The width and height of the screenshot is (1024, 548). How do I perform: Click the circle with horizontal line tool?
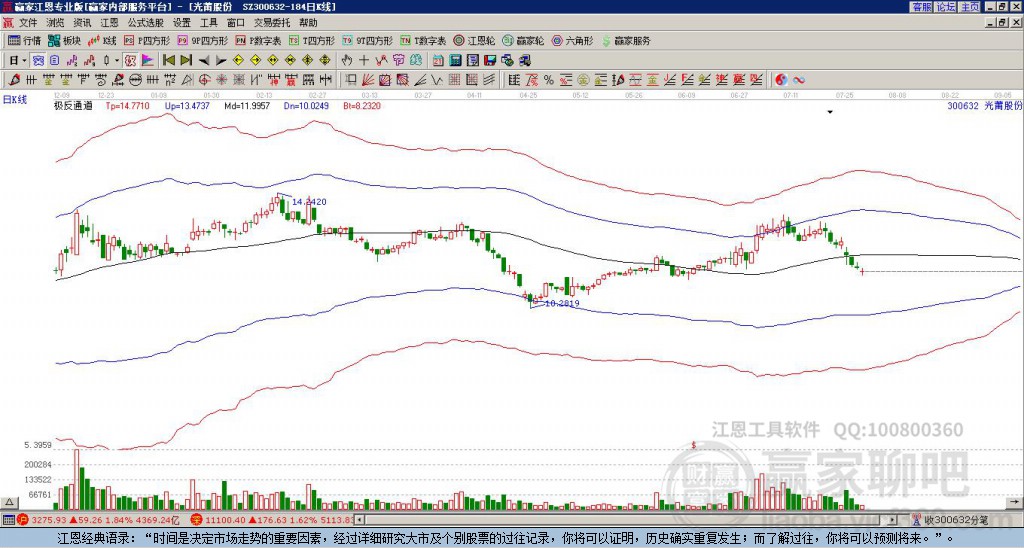(135, 80)
